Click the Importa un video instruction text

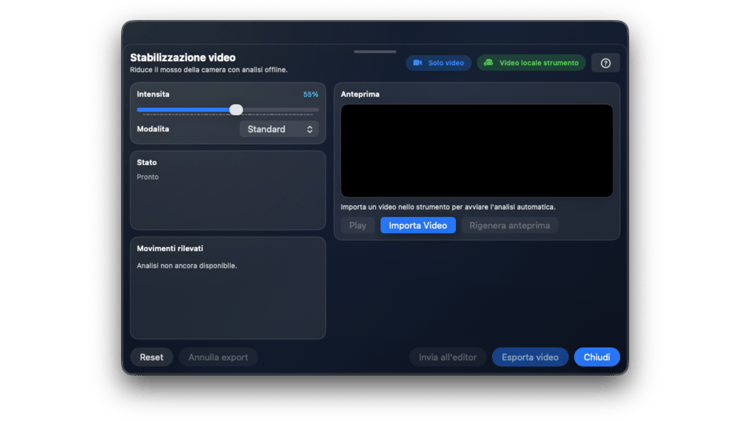[448, 207]
